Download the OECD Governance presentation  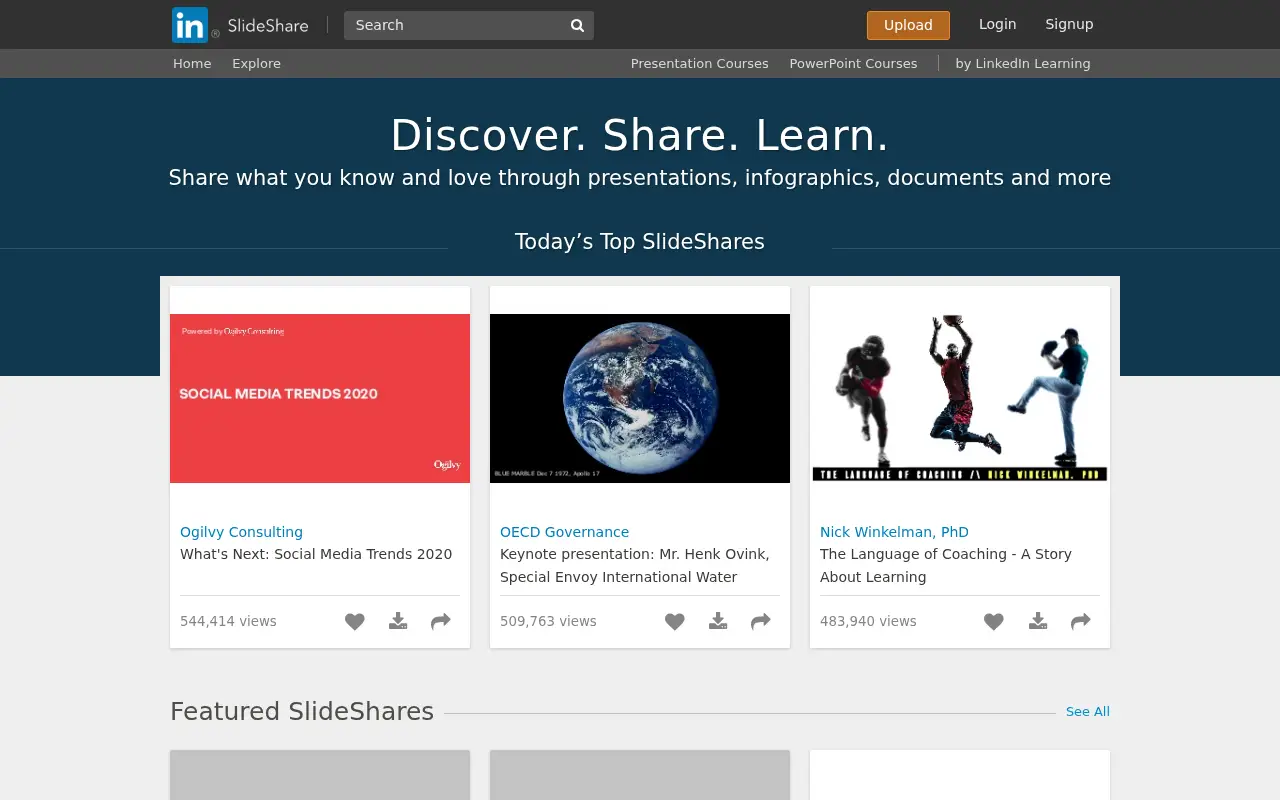[x=718, y=621]
